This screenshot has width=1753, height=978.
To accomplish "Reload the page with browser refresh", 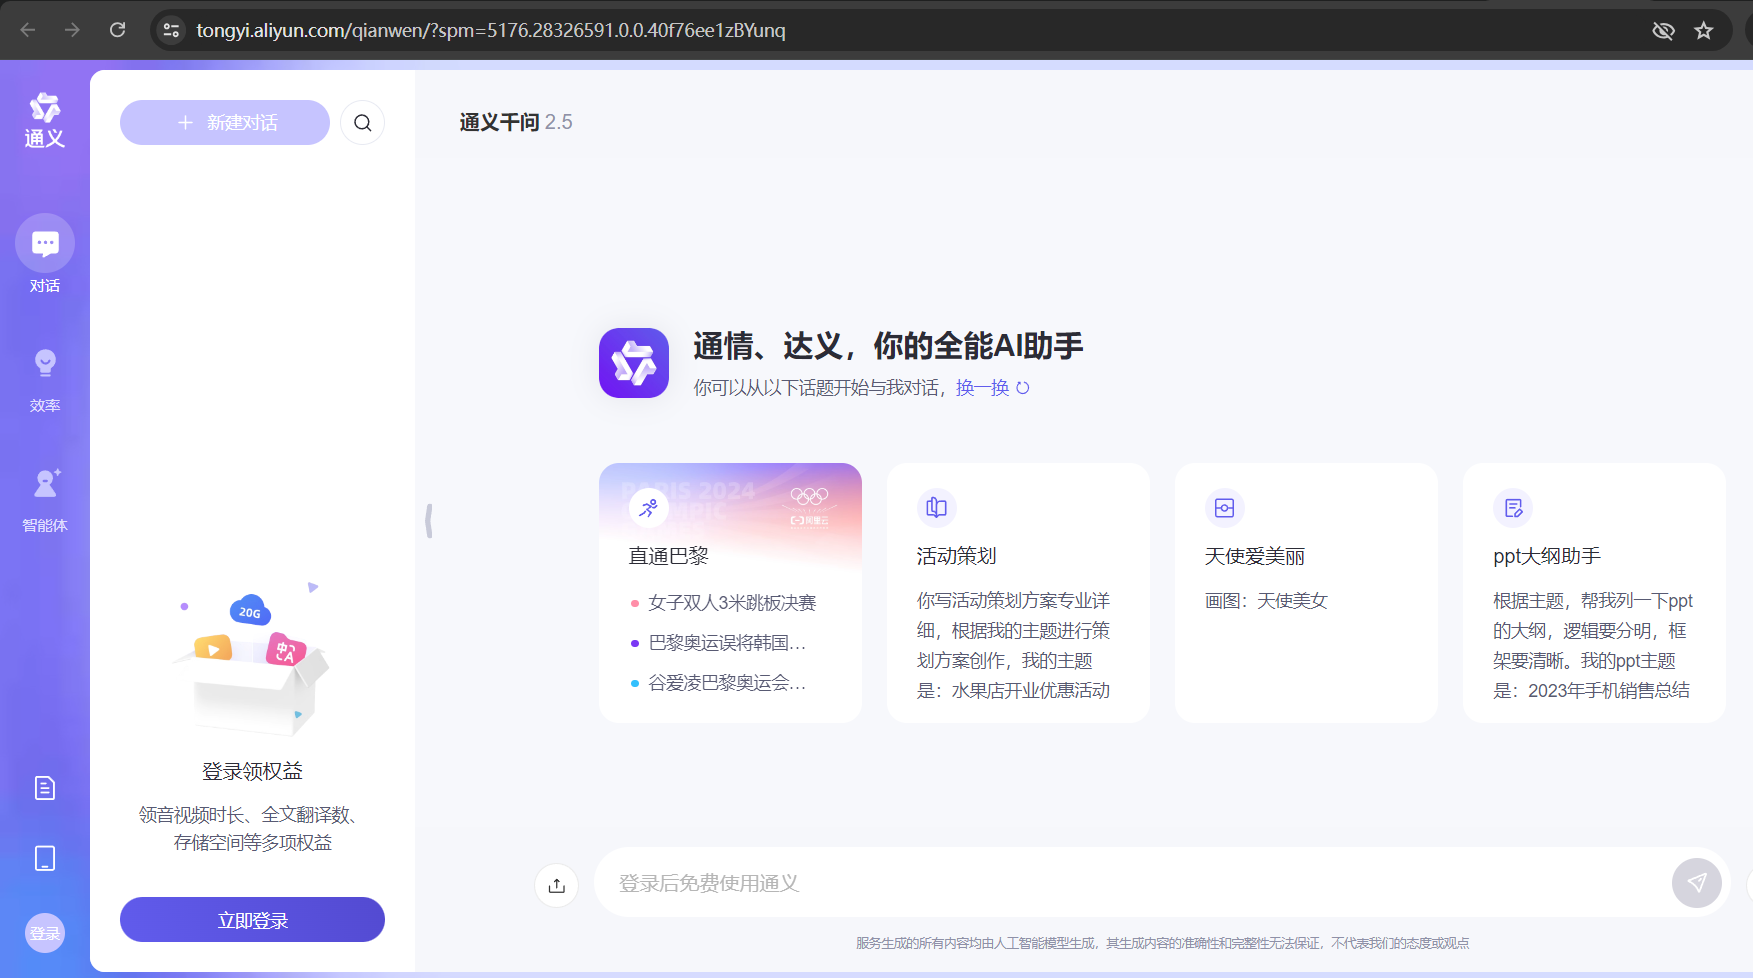I will click(x=117, y=30).
